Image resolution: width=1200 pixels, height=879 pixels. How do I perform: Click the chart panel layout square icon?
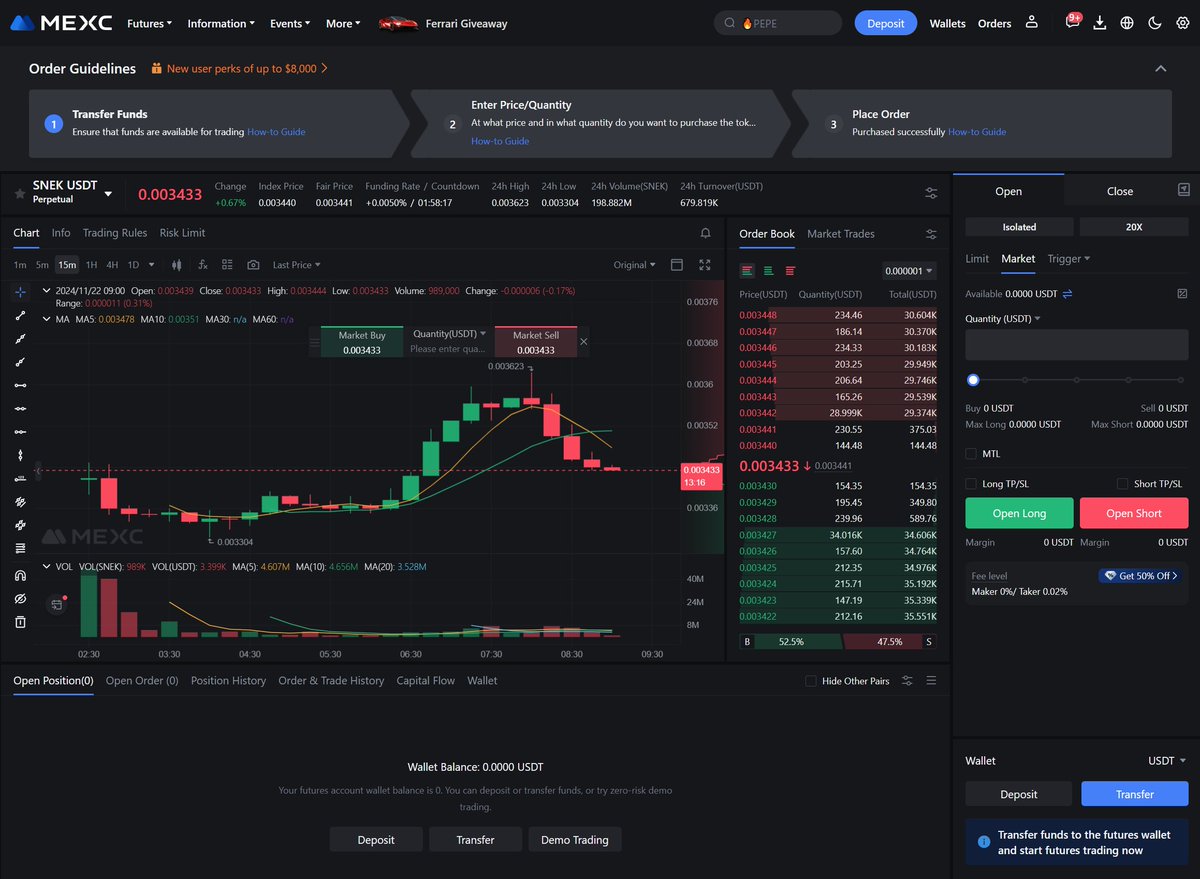point(677,265)
